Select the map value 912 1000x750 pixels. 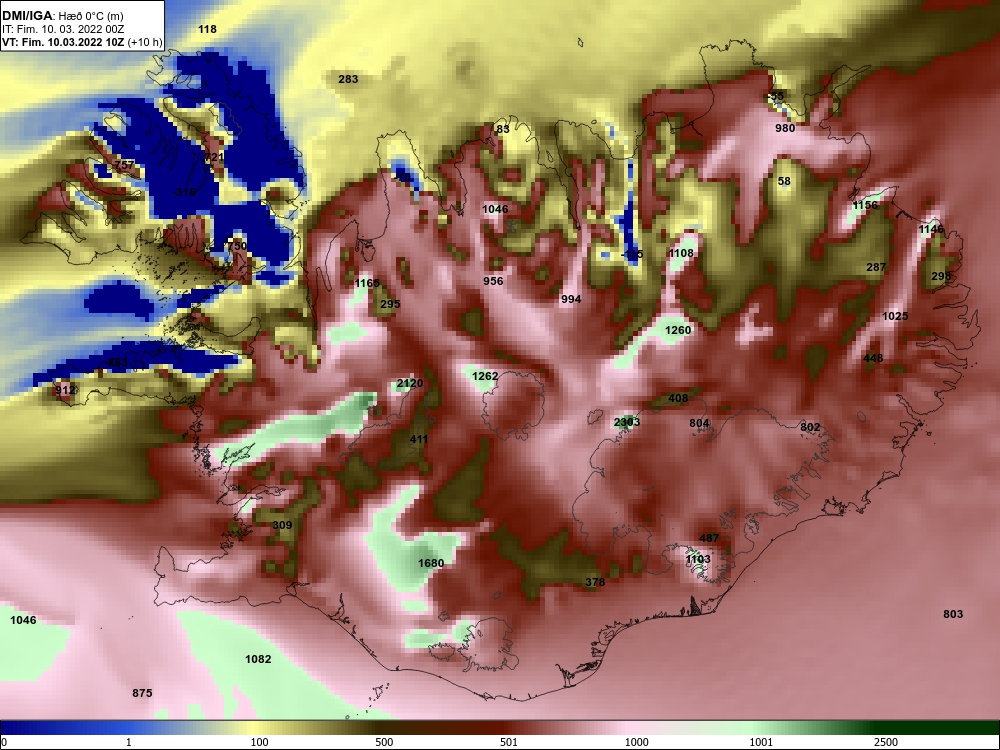(x=64, y=390)
